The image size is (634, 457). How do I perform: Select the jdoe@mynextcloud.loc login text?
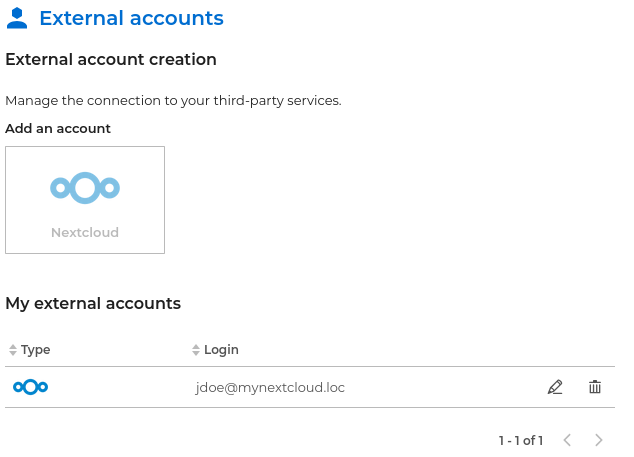point(270,387)
